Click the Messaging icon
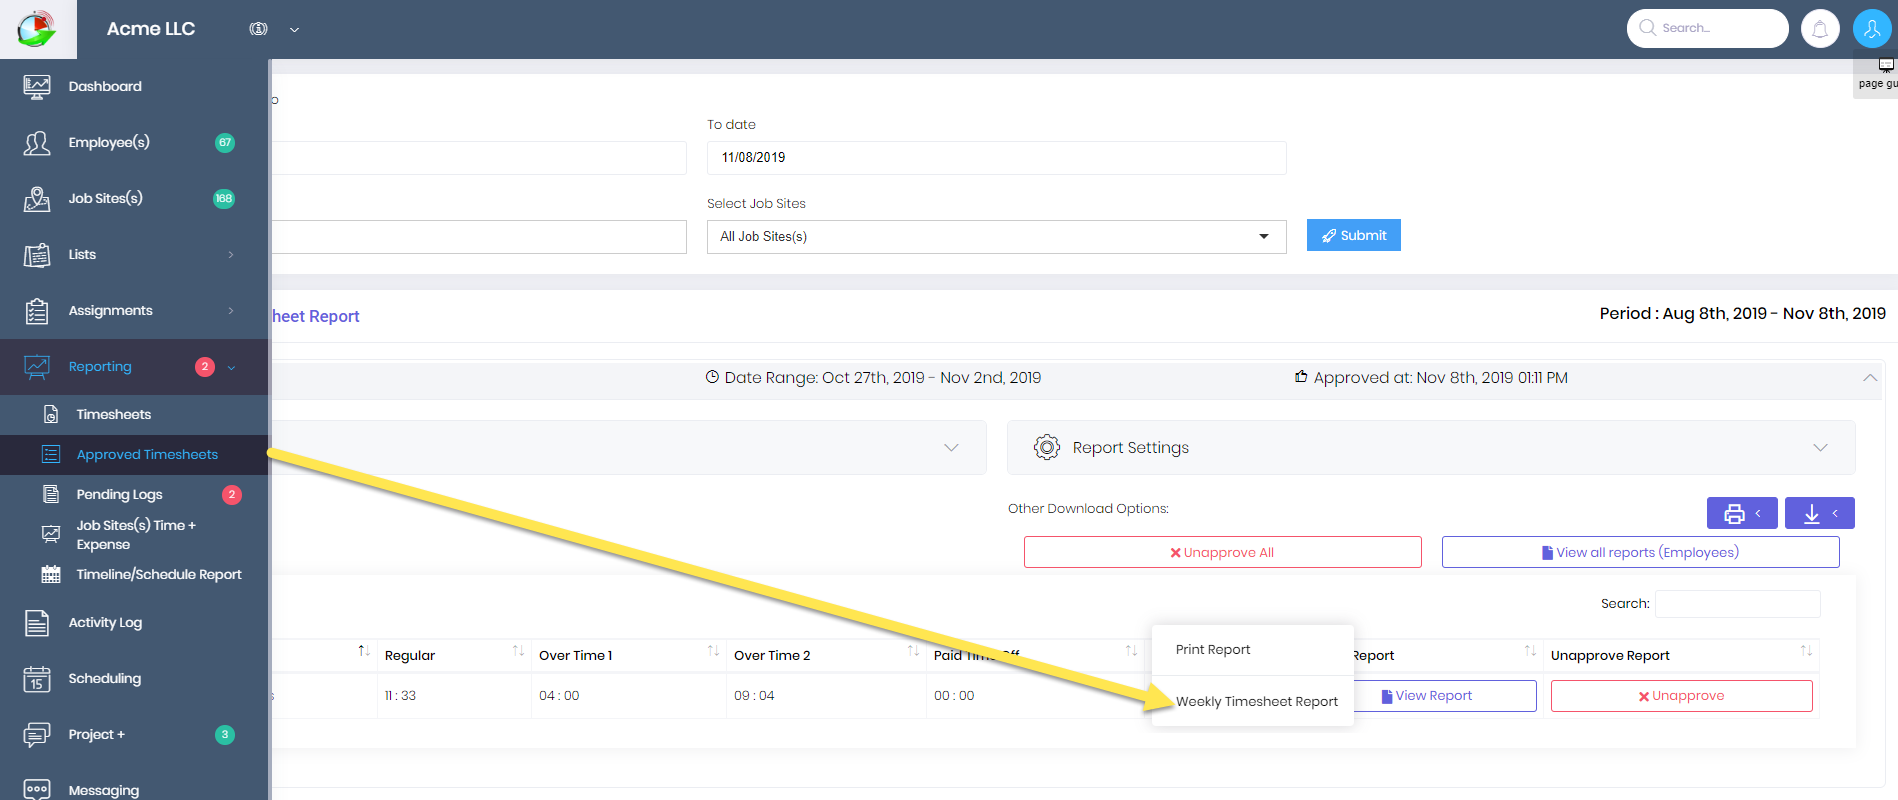The height and width of the screenshot is (800, 1898). [x=37, y=790]
